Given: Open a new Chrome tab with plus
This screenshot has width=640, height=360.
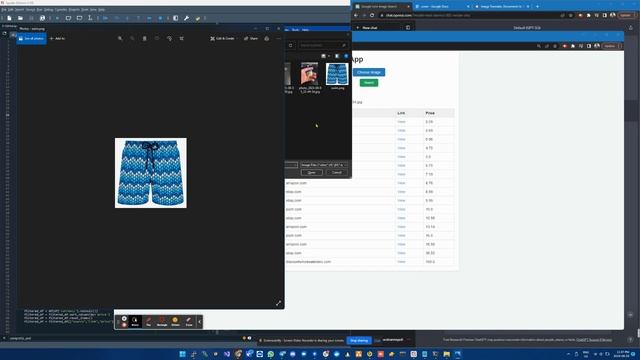Looking at the screenshot, I should coord(537,7).
